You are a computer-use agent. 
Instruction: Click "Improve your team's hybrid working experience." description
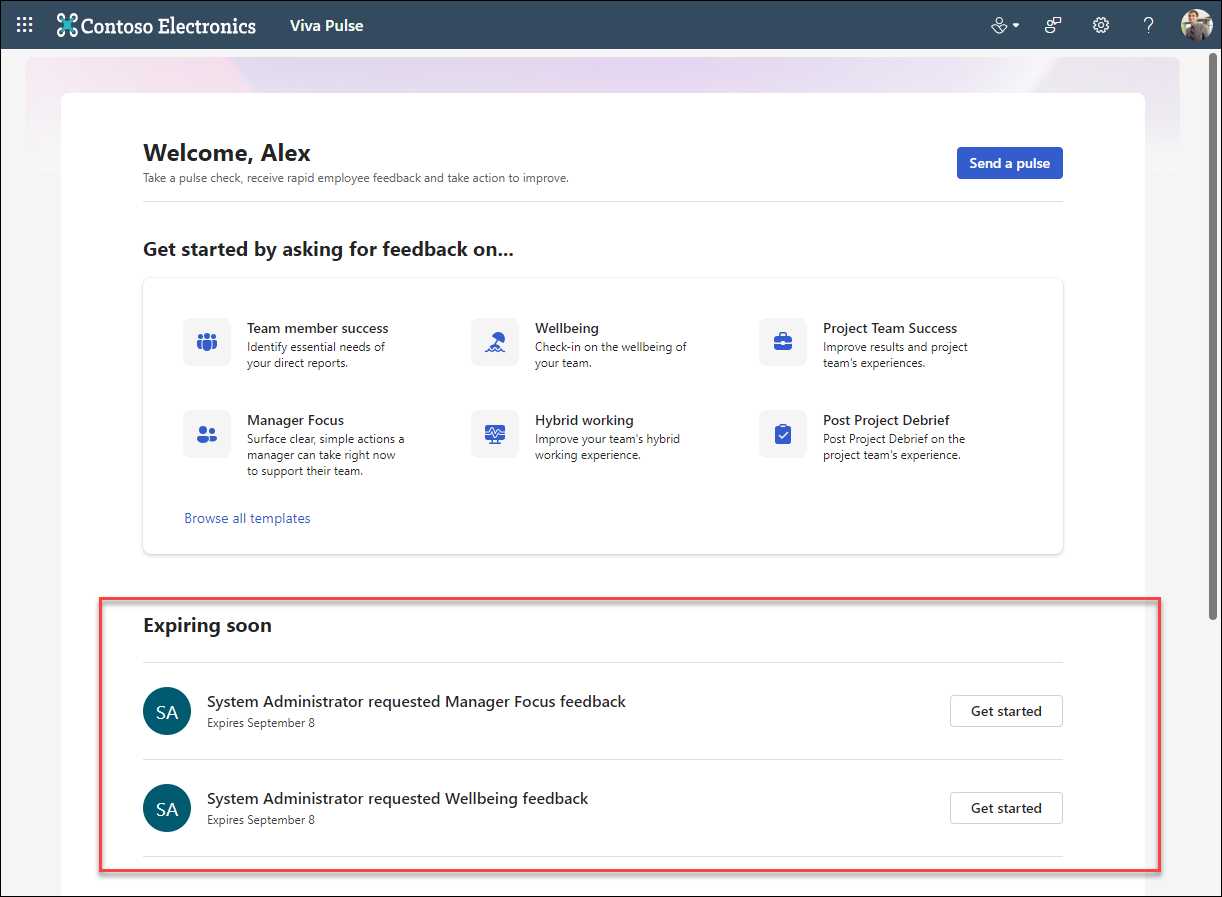[608, 447]
